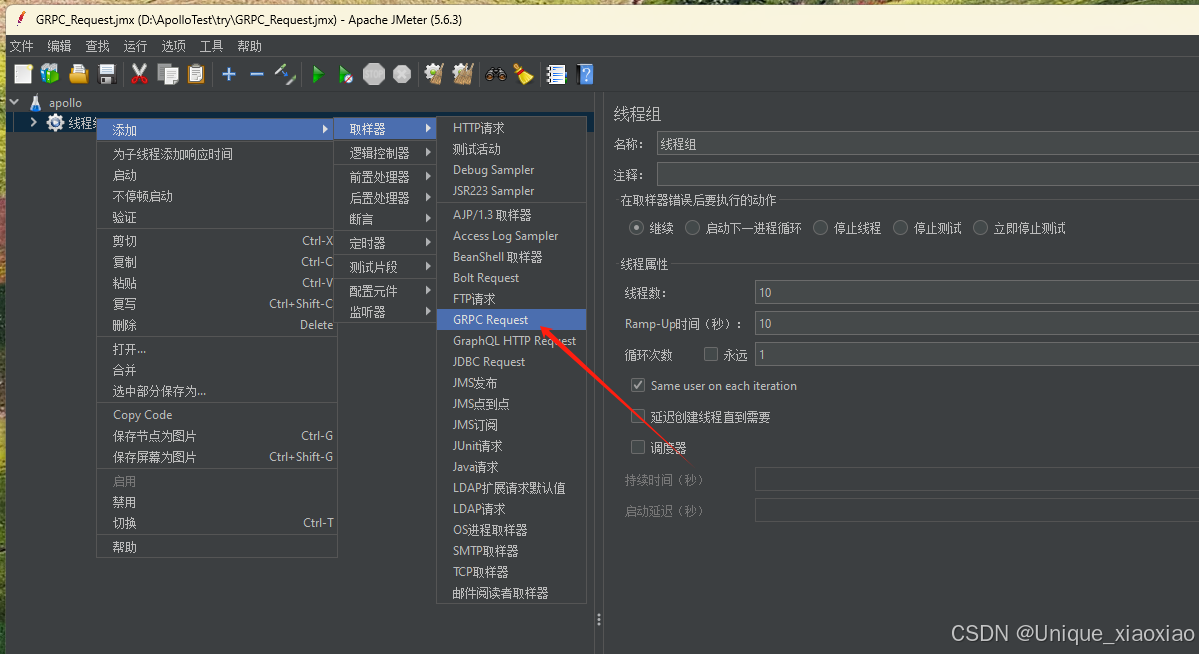Open the 逻辑控制器 submenu

(x=385, y=153)
